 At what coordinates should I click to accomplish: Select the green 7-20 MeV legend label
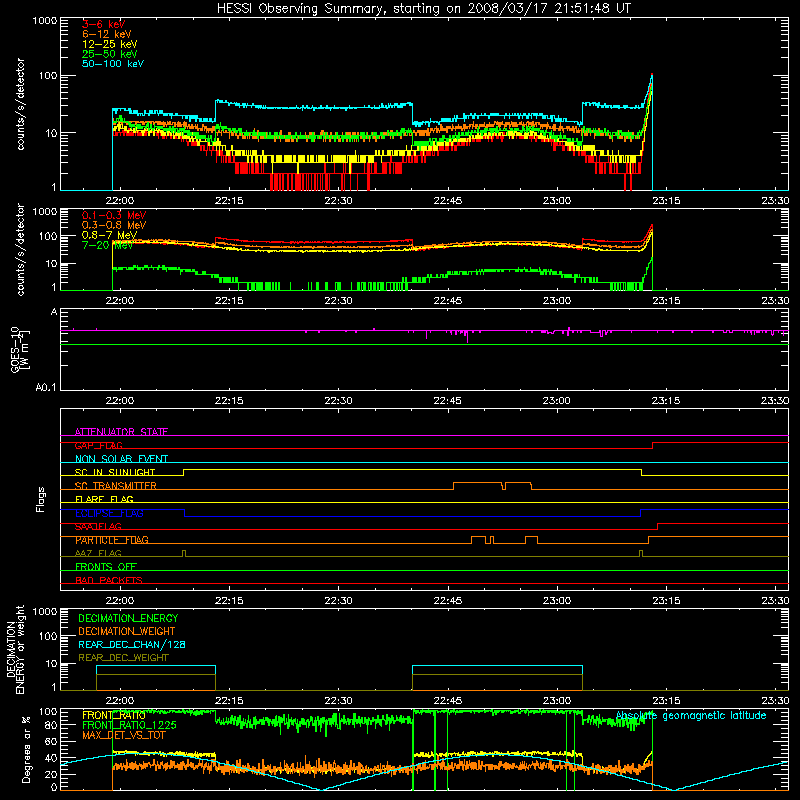[107, 245]
